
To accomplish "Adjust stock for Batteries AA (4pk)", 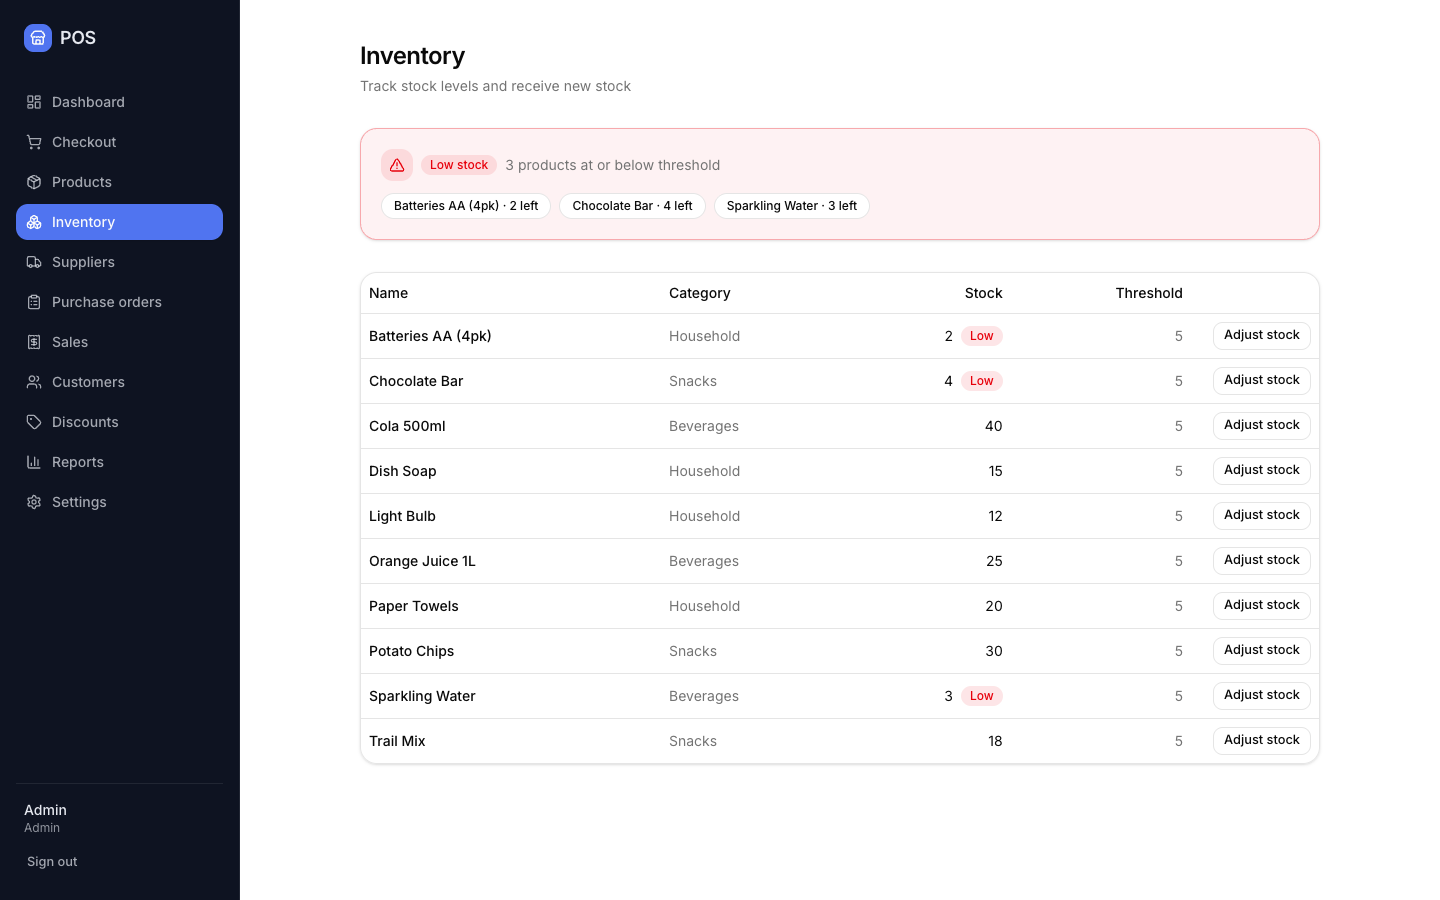I will [x=1262, y=336].
